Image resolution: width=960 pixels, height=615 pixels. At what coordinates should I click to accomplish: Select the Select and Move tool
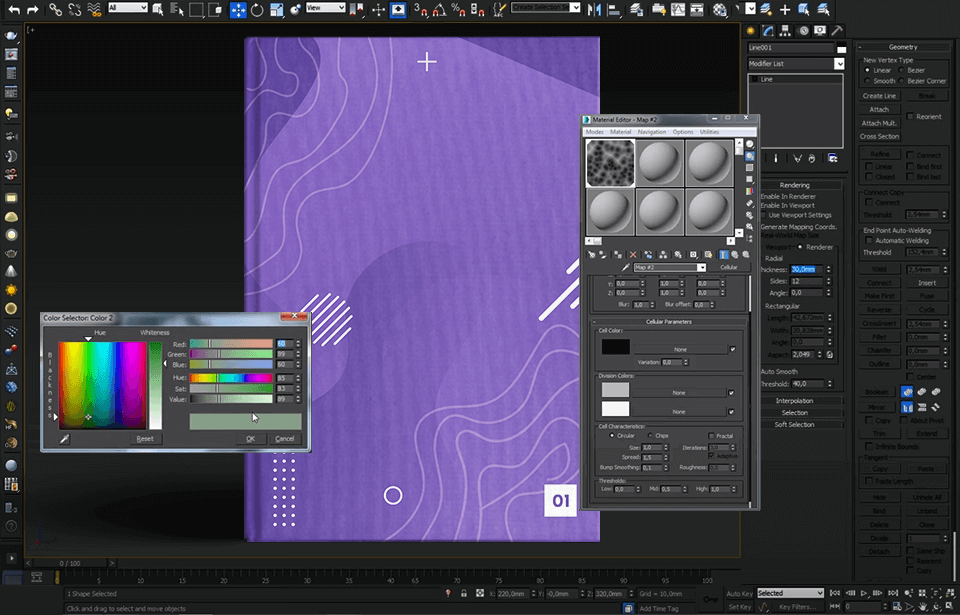point(240,9)
